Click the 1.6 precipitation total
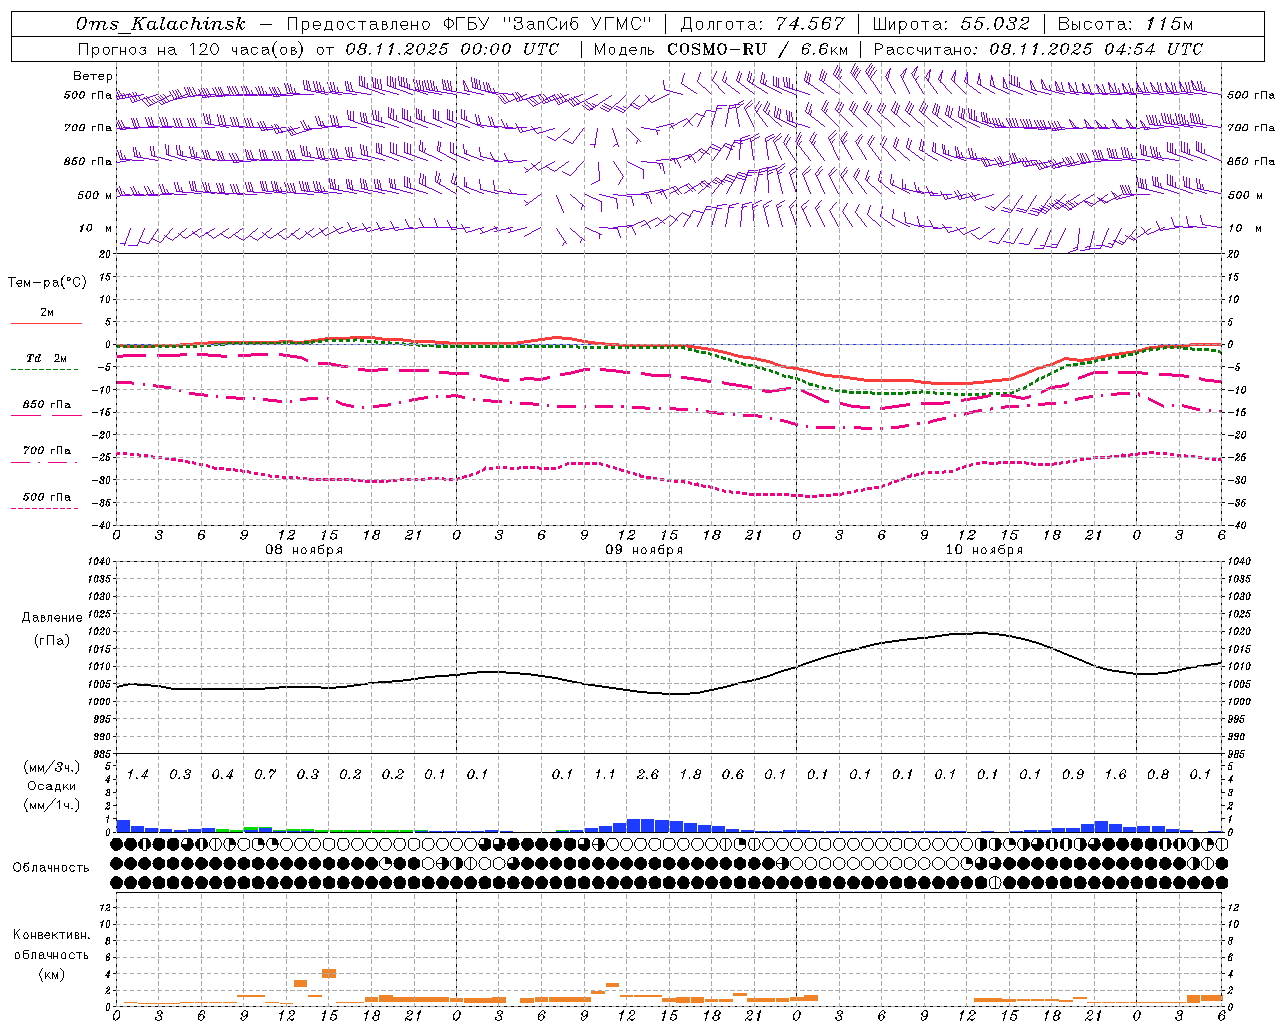The width and height of the screenshot is (1280, 1024). pos(1115,775)
